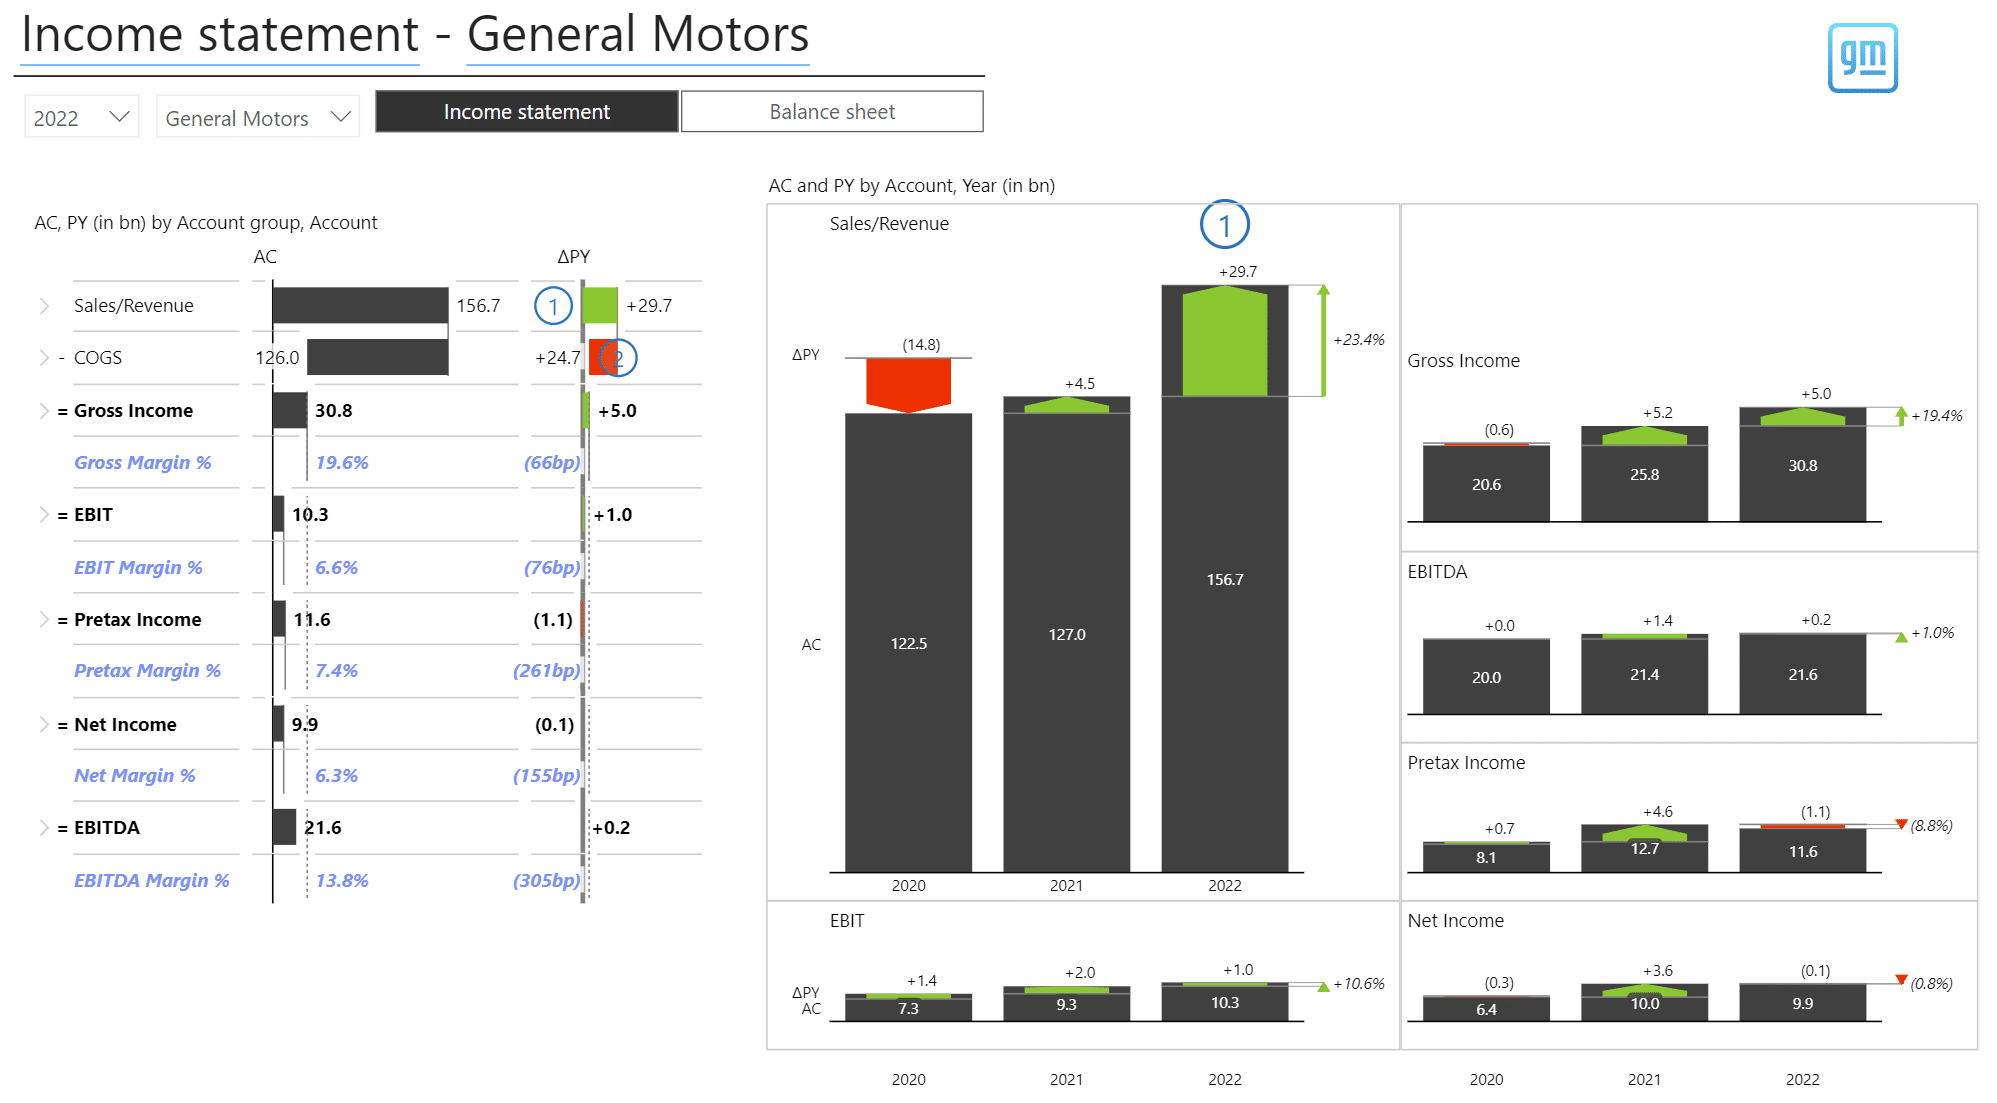This screenshot has width=1997, height=1103.
Task: Click the green +23.4% growth arrow on Sales/Revenue
Action: [1322, 340]
